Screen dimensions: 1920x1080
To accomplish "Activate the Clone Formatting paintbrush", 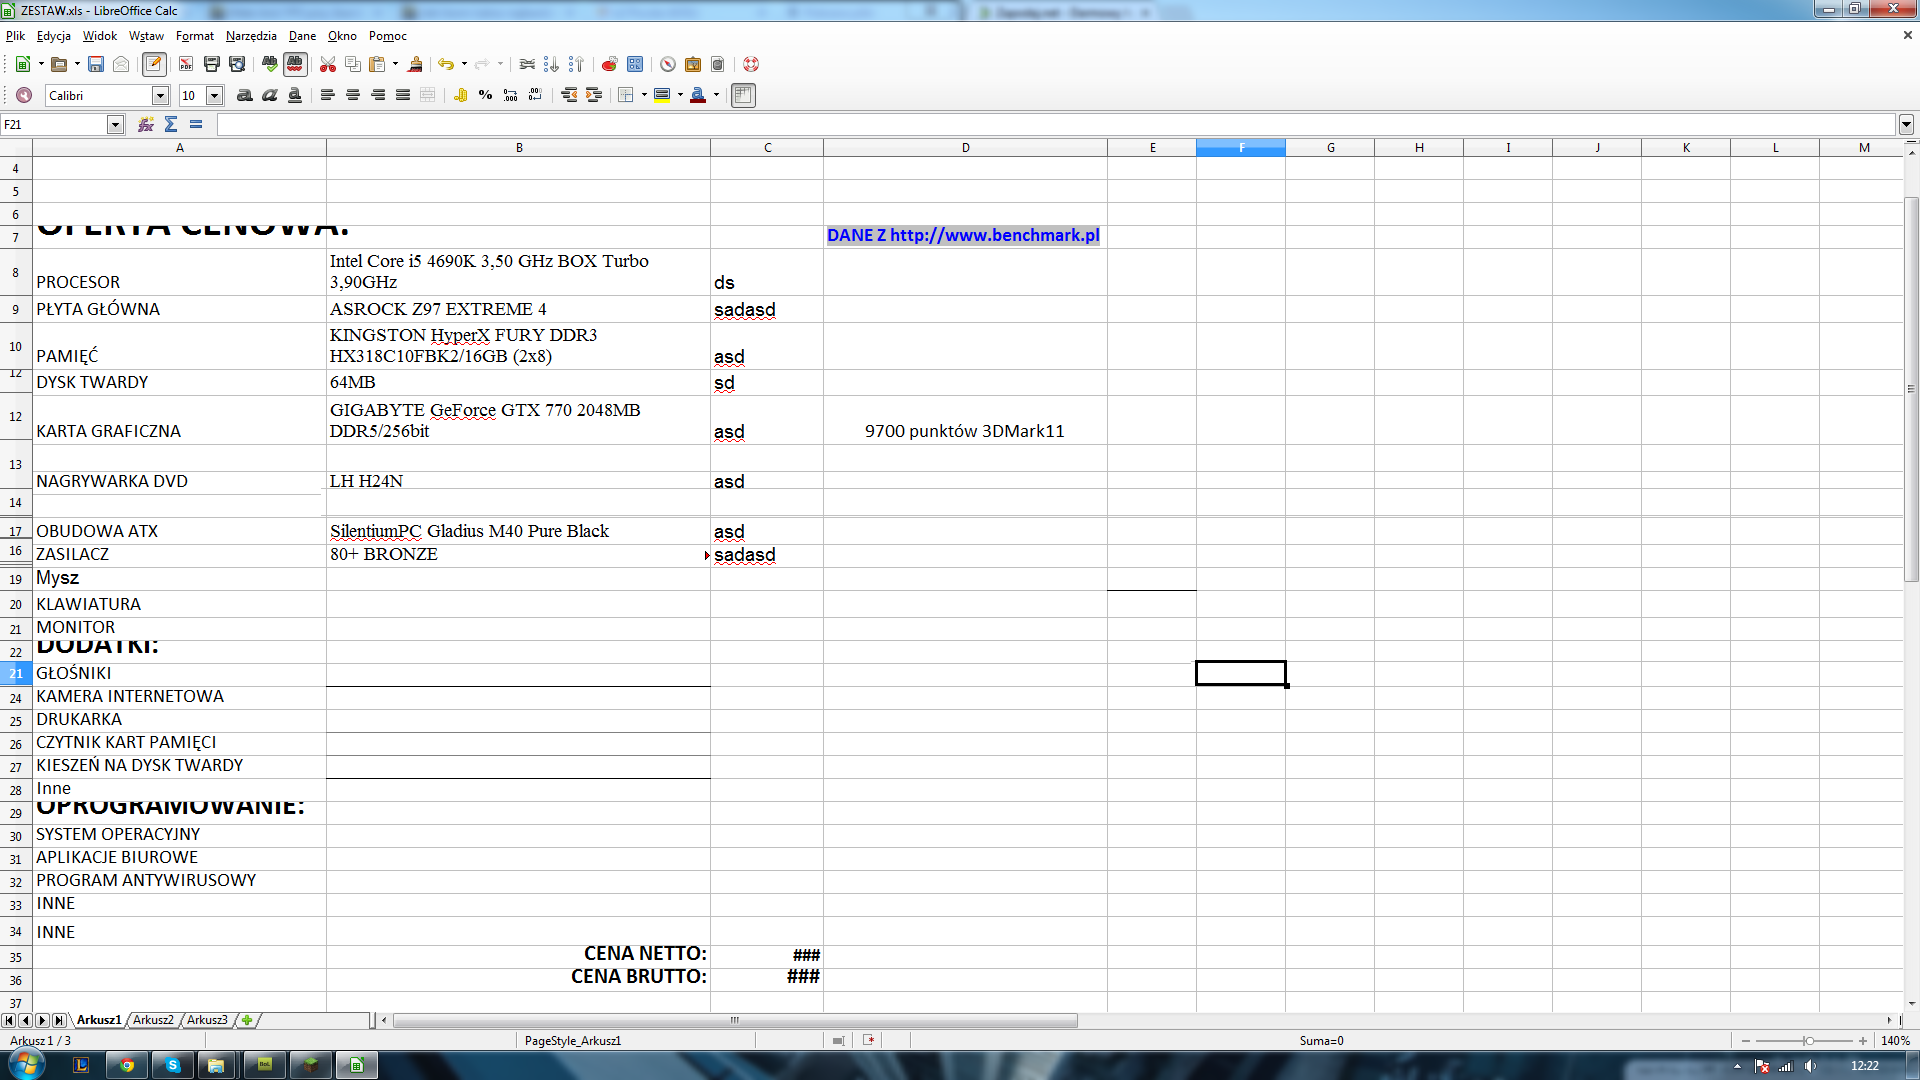I will point(415,64).
